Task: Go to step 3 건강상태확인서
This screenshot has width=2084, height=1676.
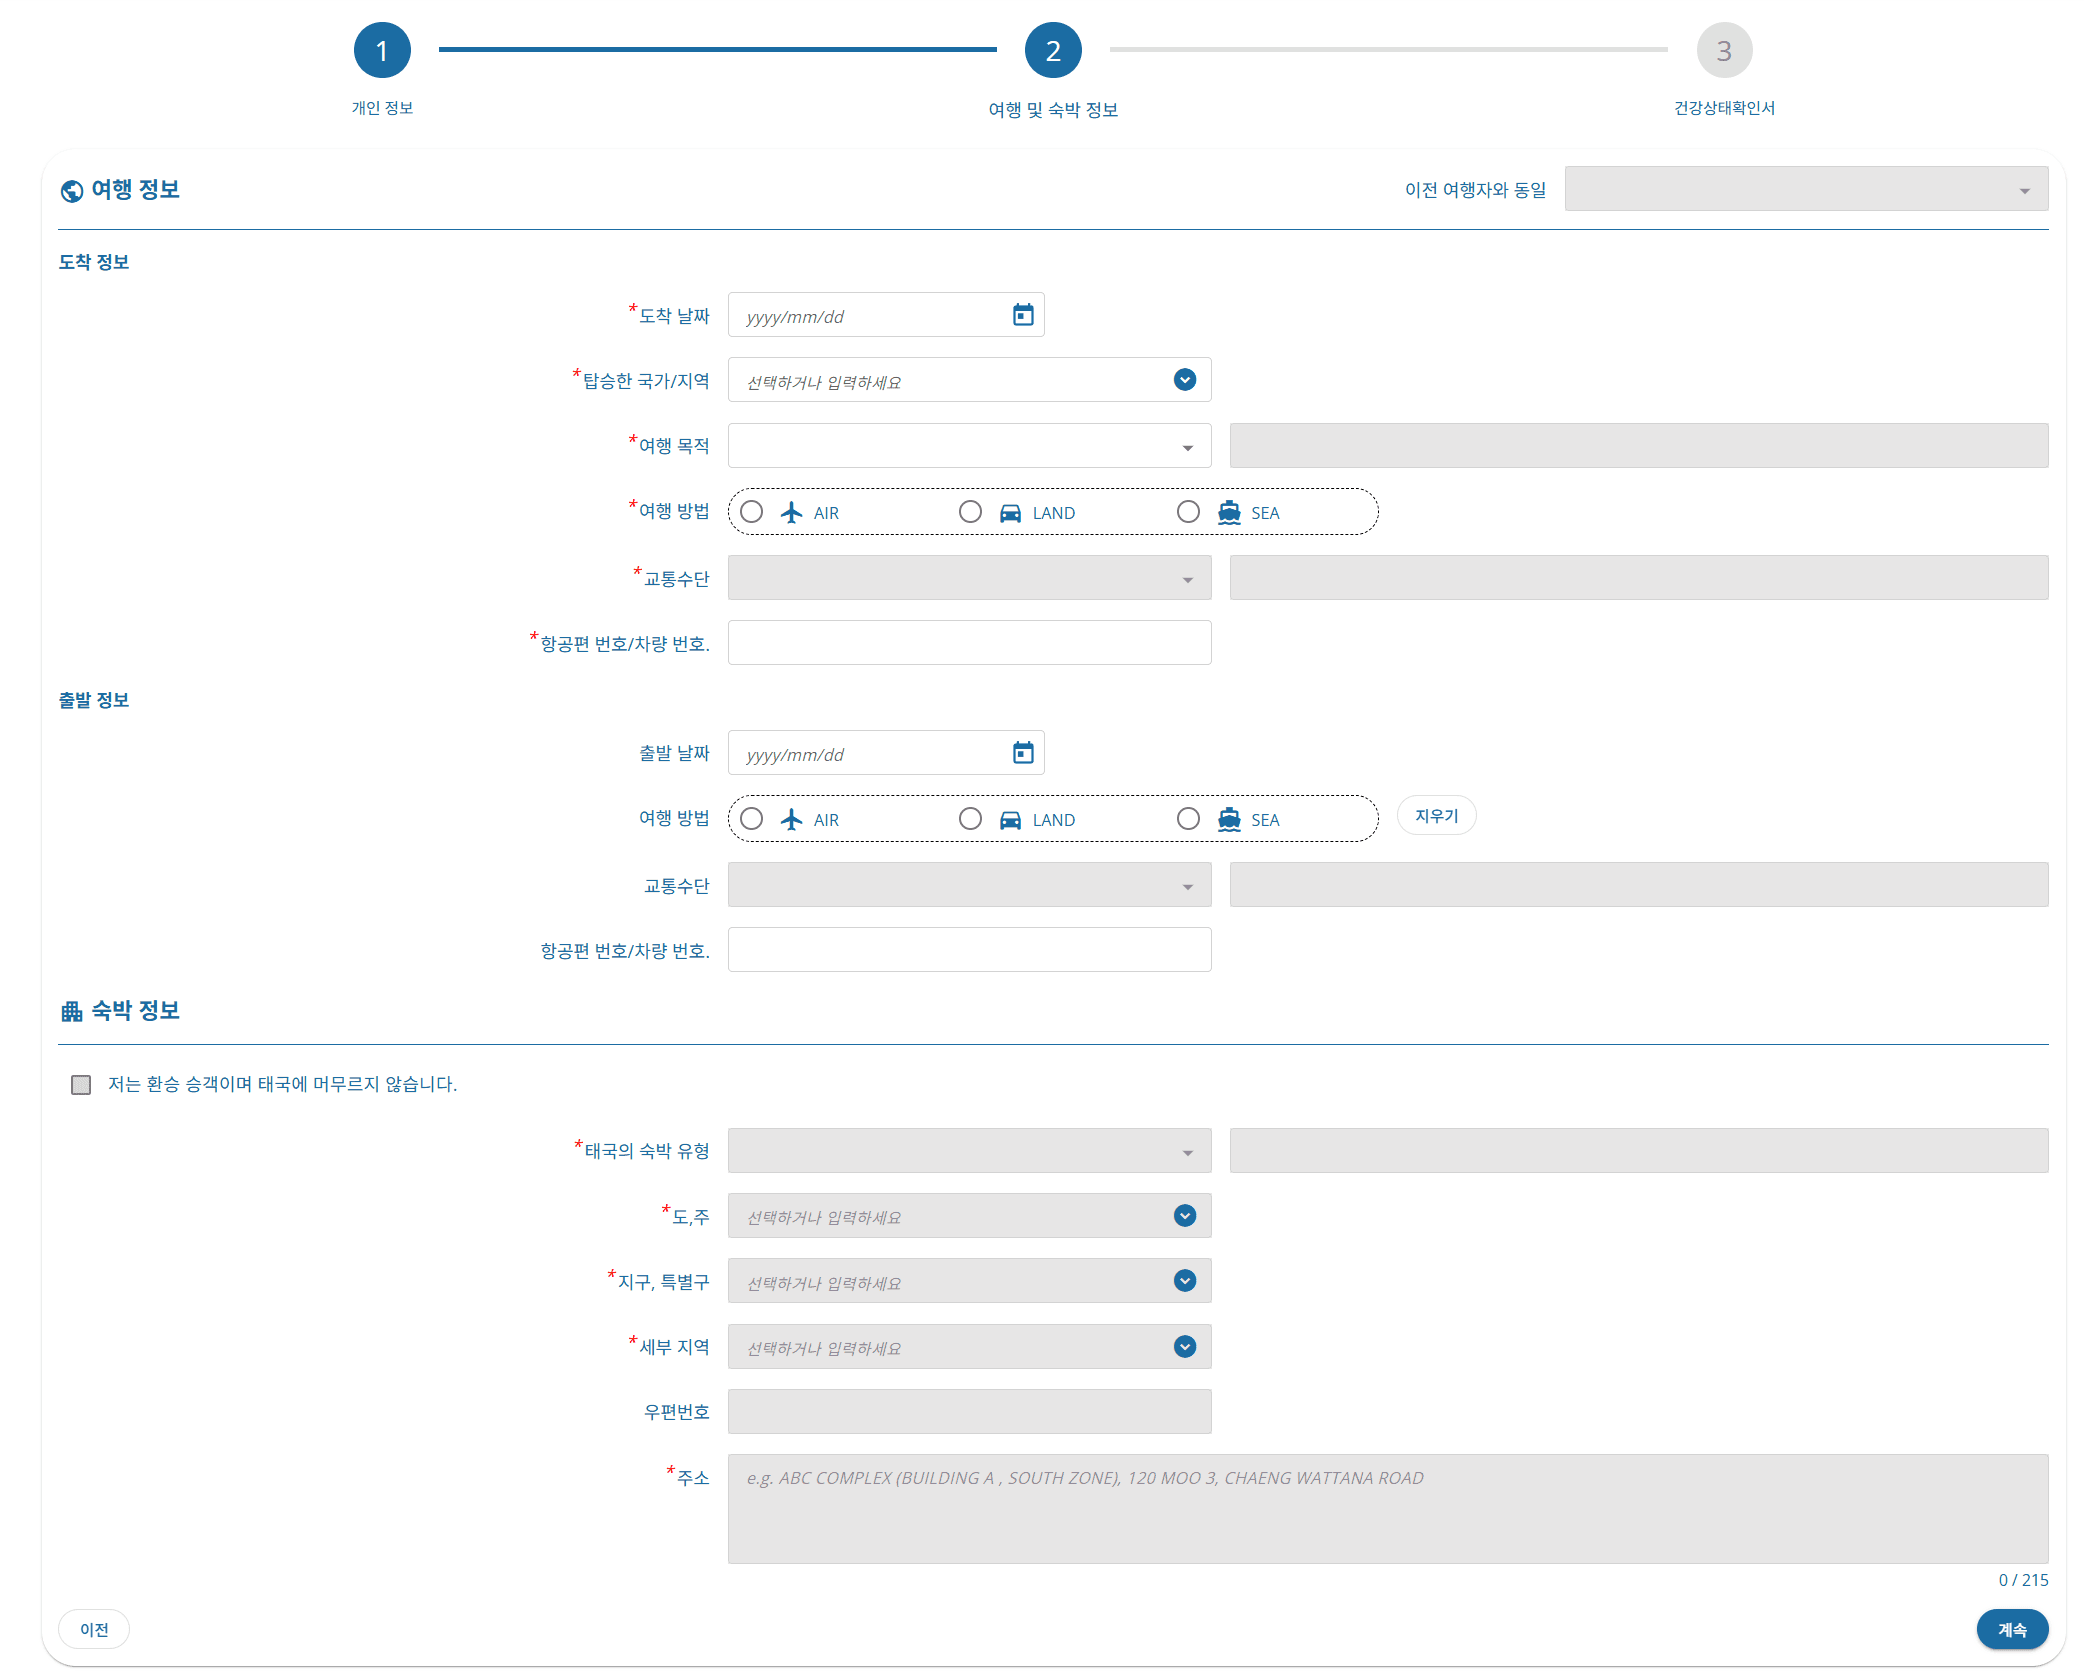Action: (1723, 50)
